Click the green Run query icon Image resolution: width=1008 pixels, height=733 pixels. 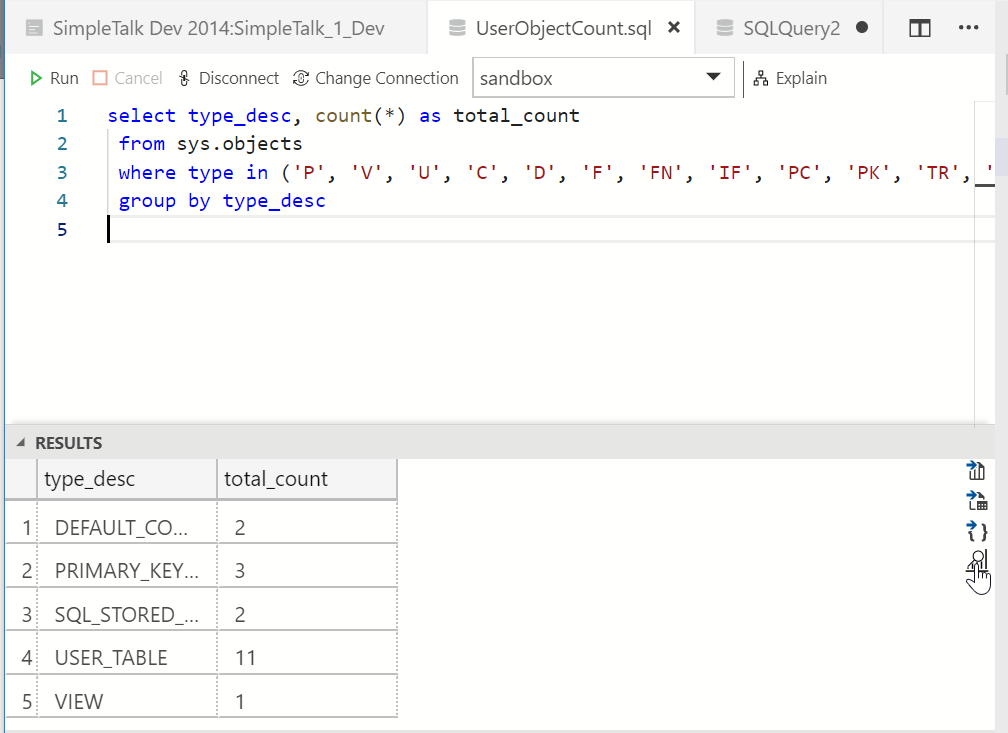pos(36,78)
